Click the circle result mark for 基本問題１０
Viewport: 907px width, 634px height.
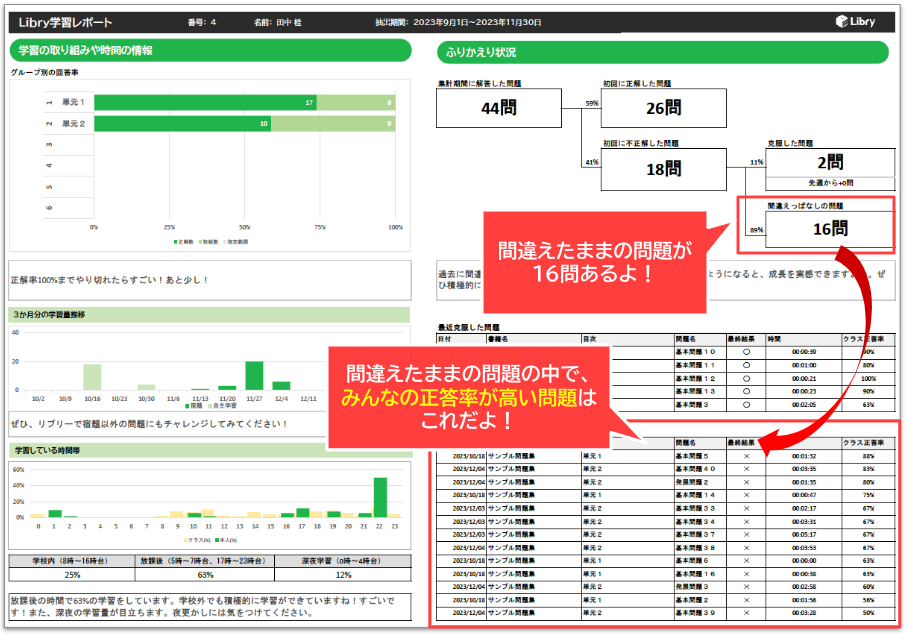pyautogui.click(x=745, y=351)
